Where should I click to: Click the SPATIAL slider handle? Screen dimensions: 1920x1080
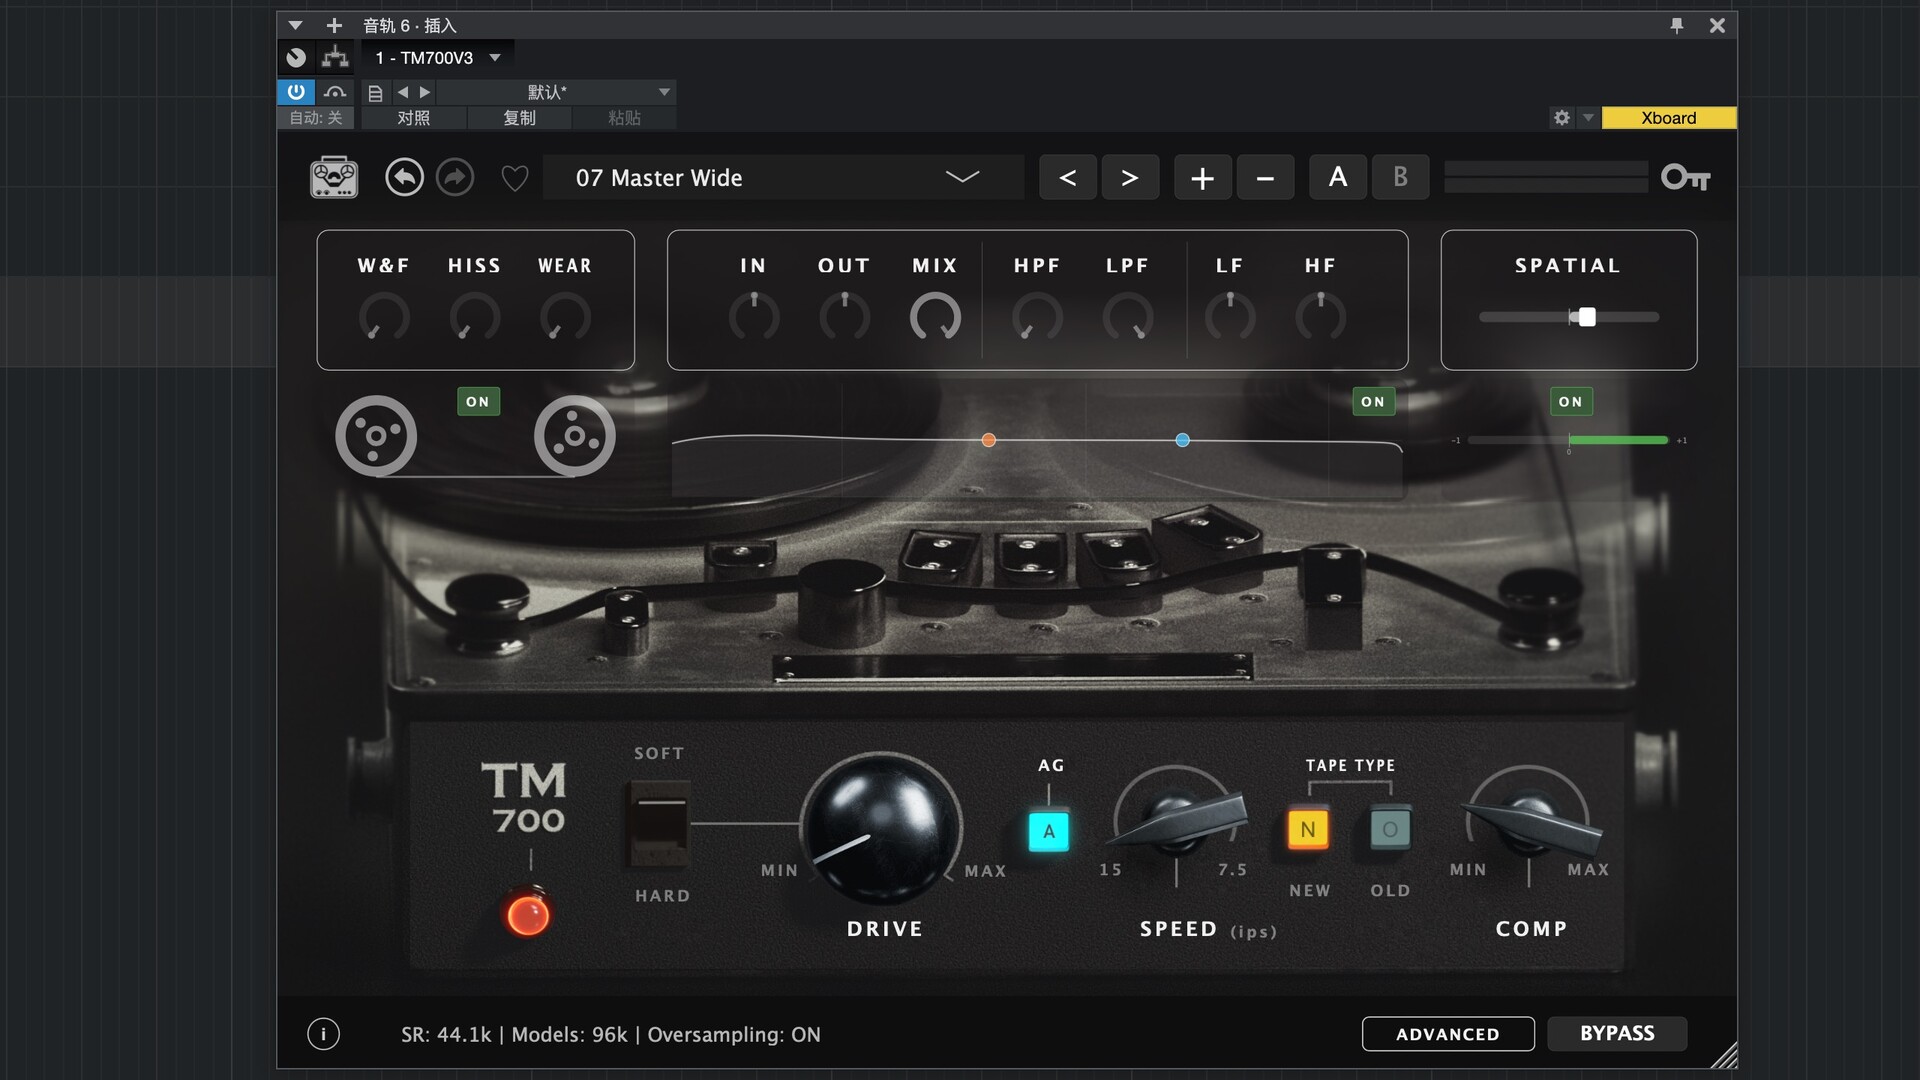[x=1586, y=317]
